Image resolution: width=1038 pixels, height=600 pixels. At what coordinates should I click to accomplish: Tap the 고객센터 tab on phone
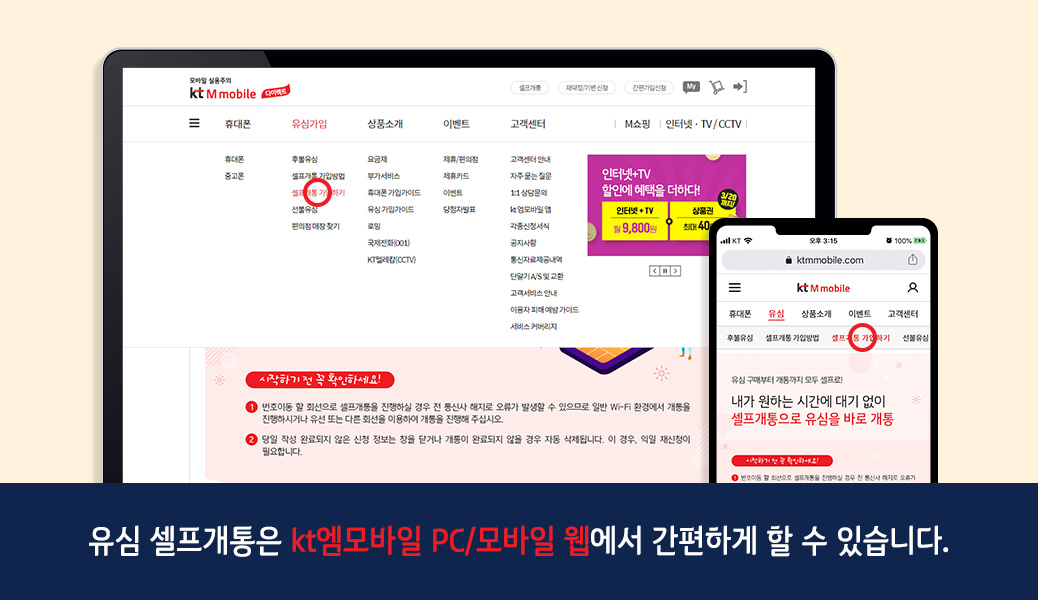pyautogui.click(x=903, y=314)
